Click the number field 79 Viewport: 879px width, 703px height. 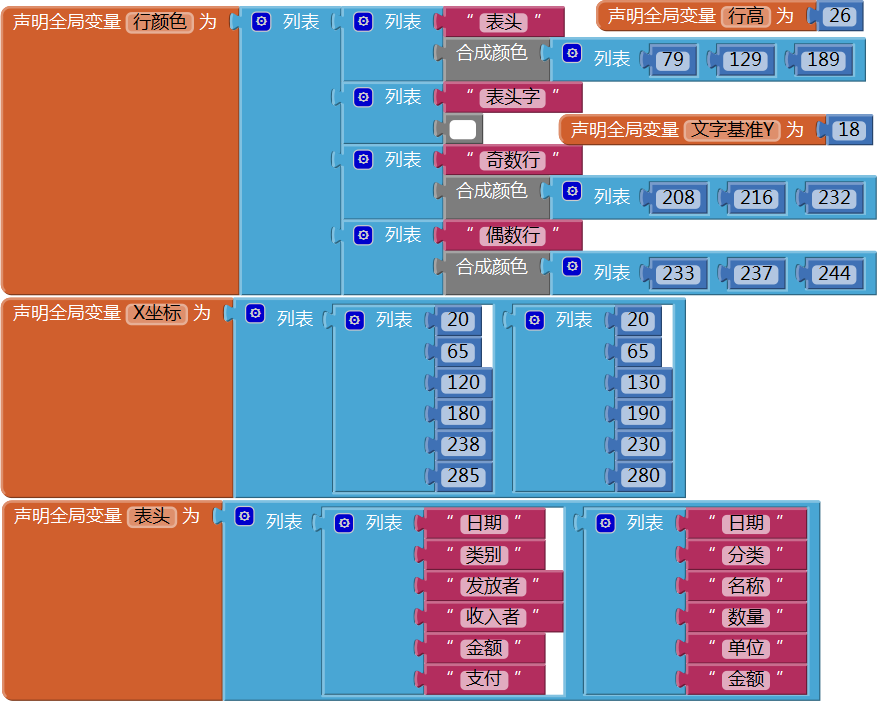coord(673,59)
